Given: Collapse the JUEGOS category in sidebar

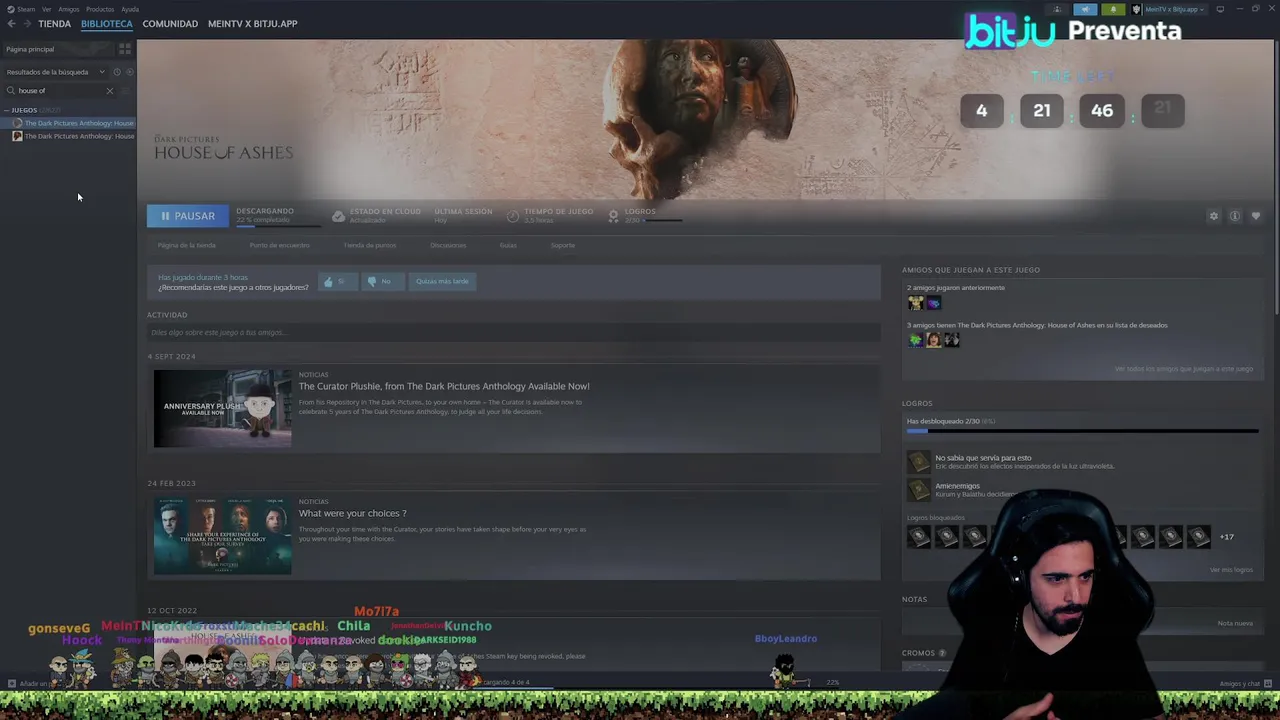Looking at the screenshot, I should click(x=6, y=110).
